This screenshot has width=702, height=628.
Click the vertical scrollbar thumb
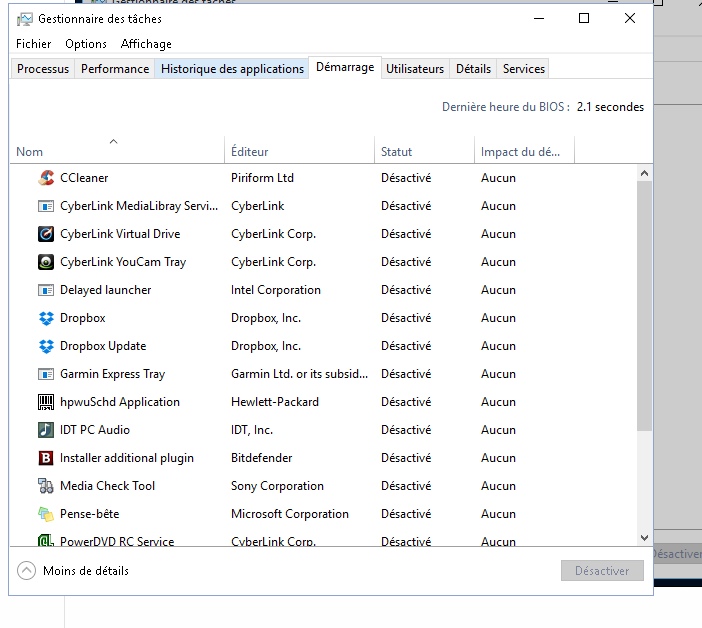tap(644, 306)
